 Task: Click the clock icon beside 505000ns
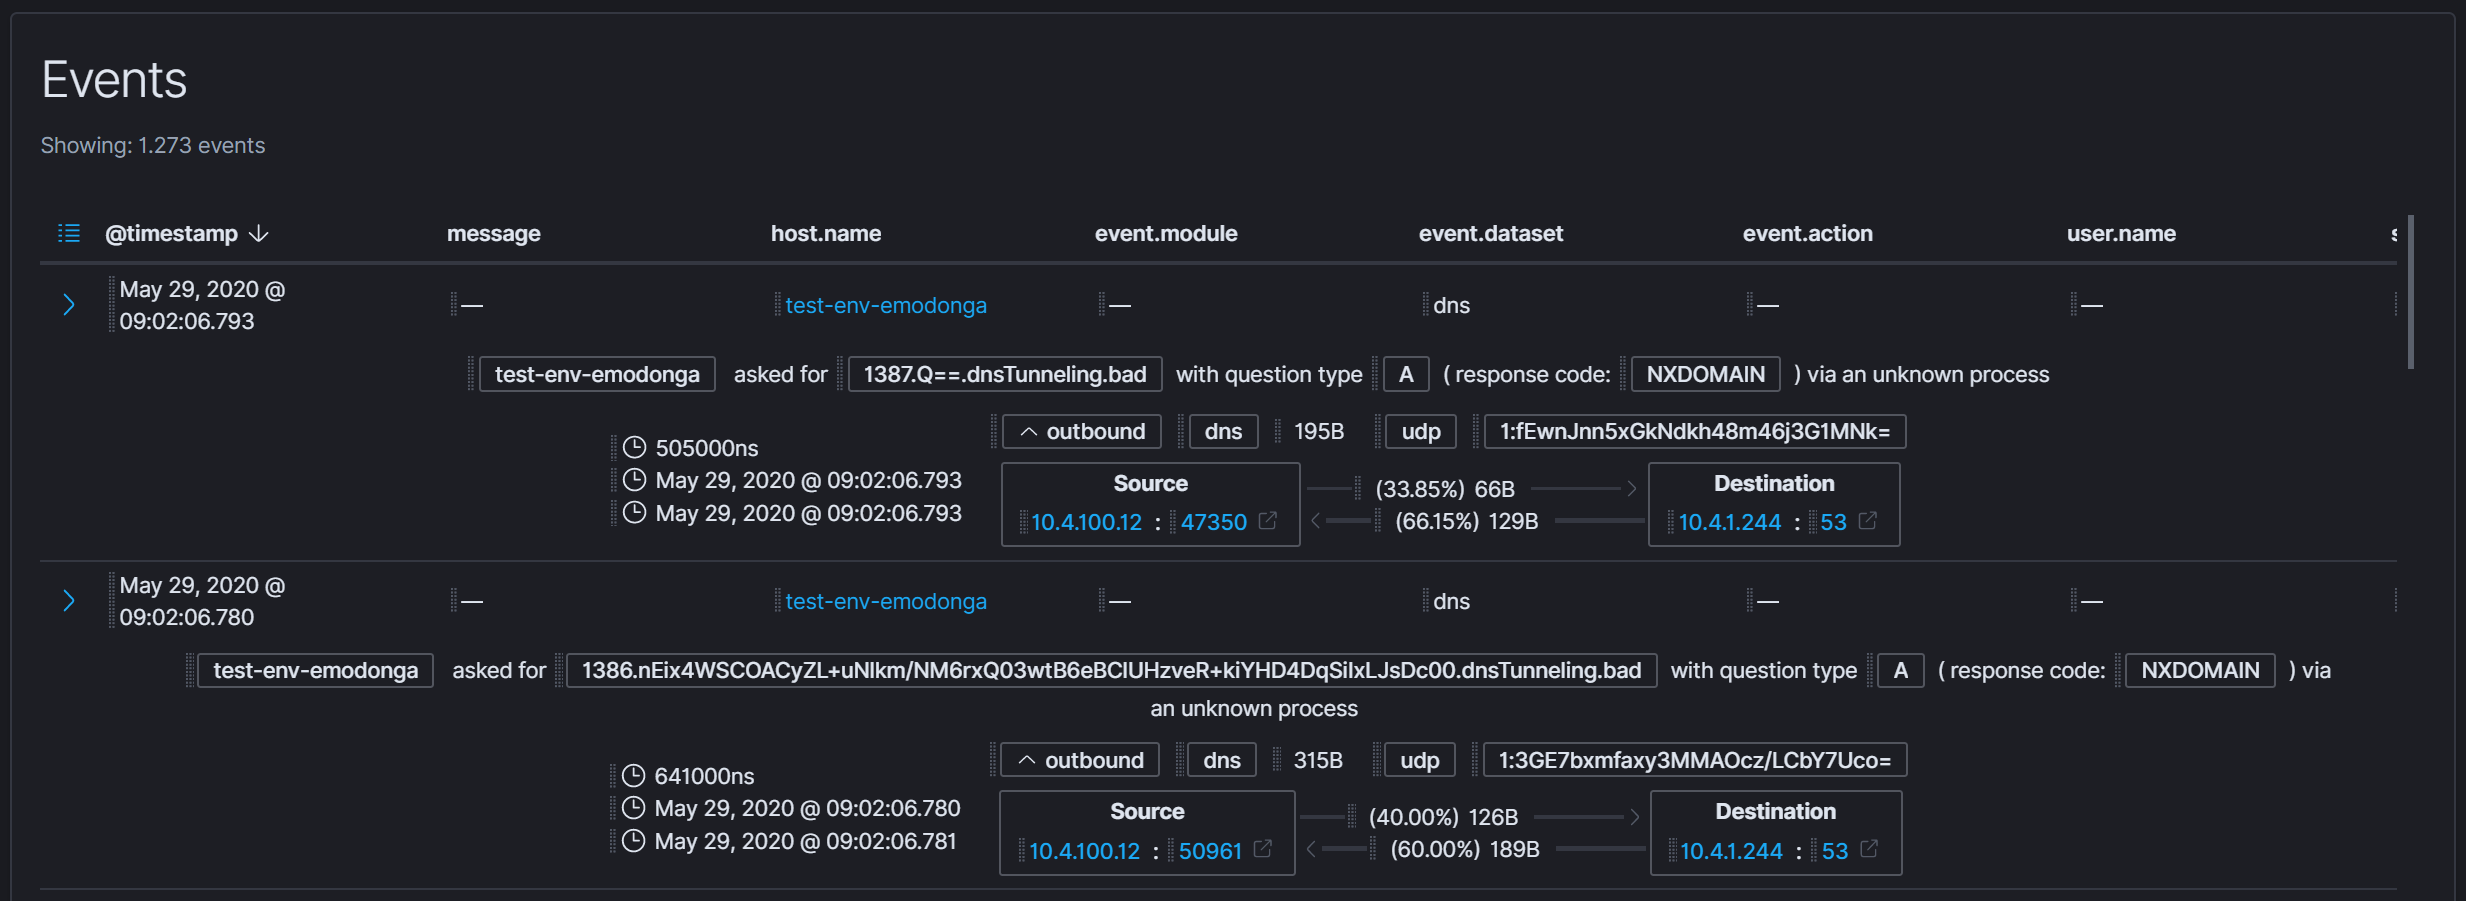(x=635, y=447)
